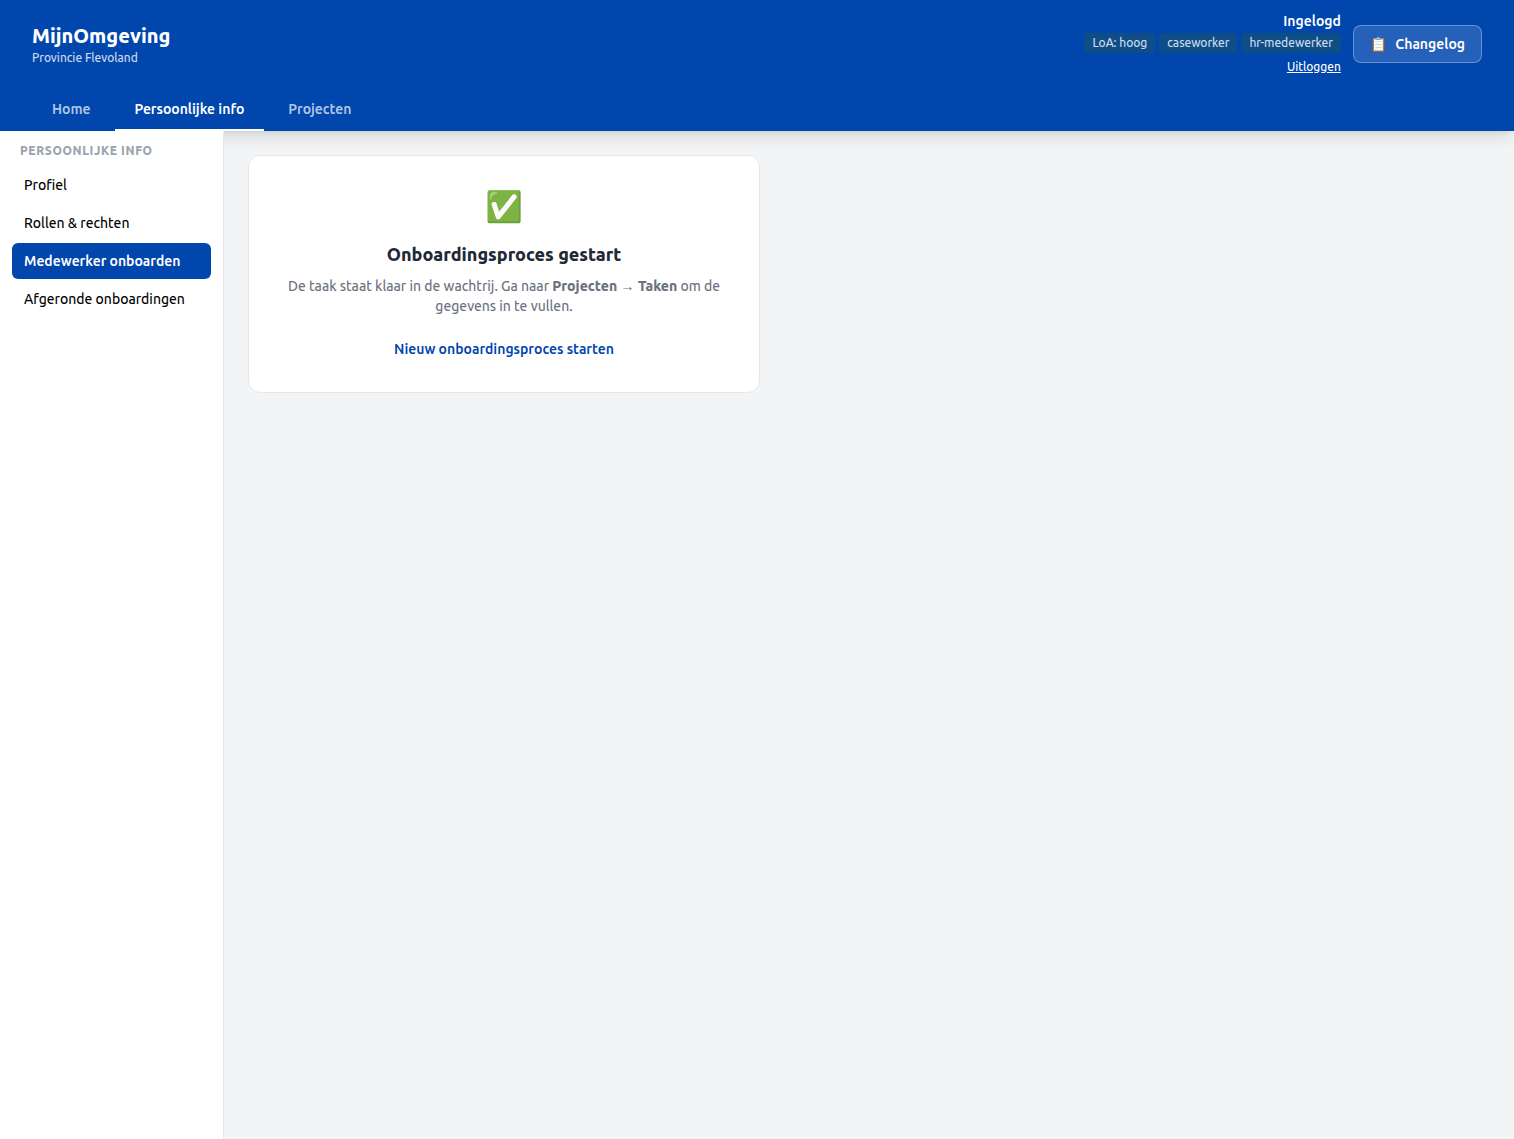Image resolution: width=1514 pixels, height=1139 pixels.
Task: Click the Provincie Flevoland subtitle
Action: coord(85,57)
